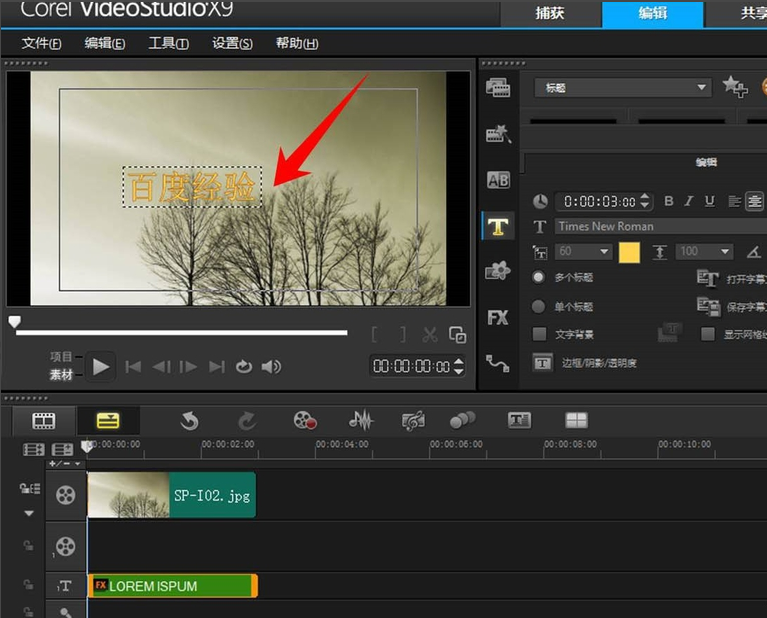
Task: Click the Open Subtitle File icon
Action: [x=707, y=278]
